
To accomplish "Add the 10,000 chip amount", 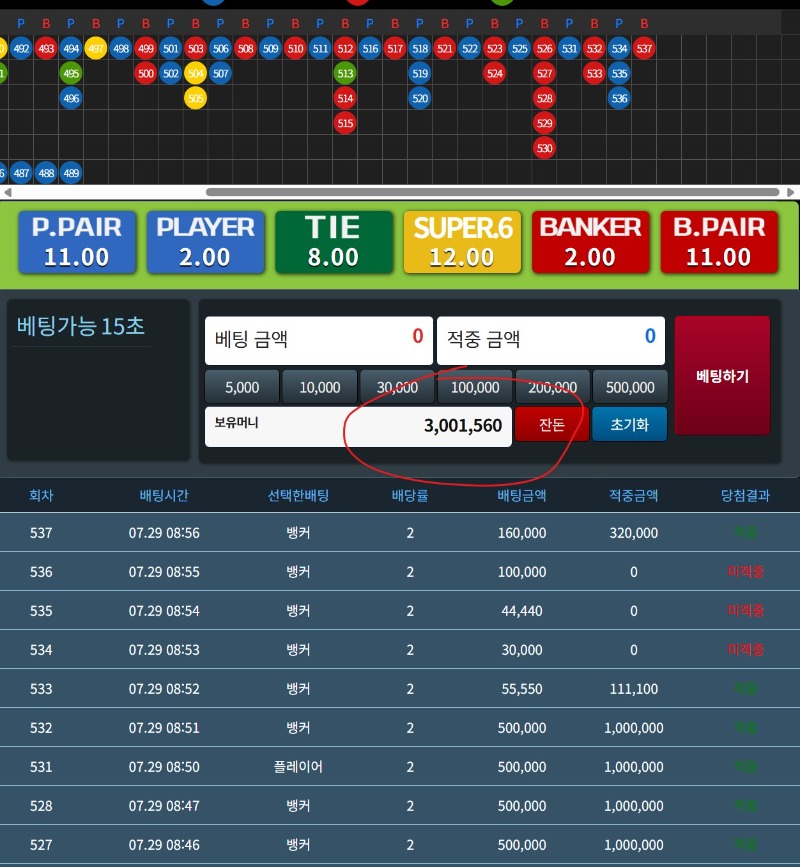I will 320,387.
